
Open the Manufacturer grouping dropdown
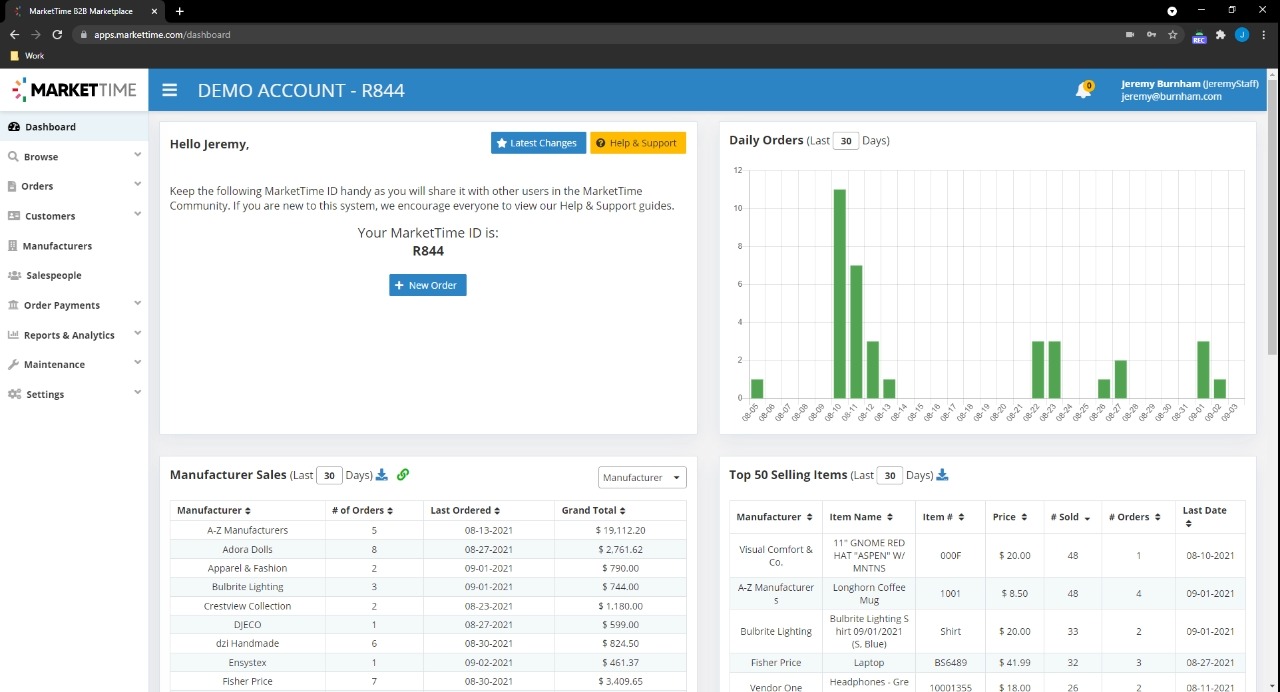tap(642, 478)
